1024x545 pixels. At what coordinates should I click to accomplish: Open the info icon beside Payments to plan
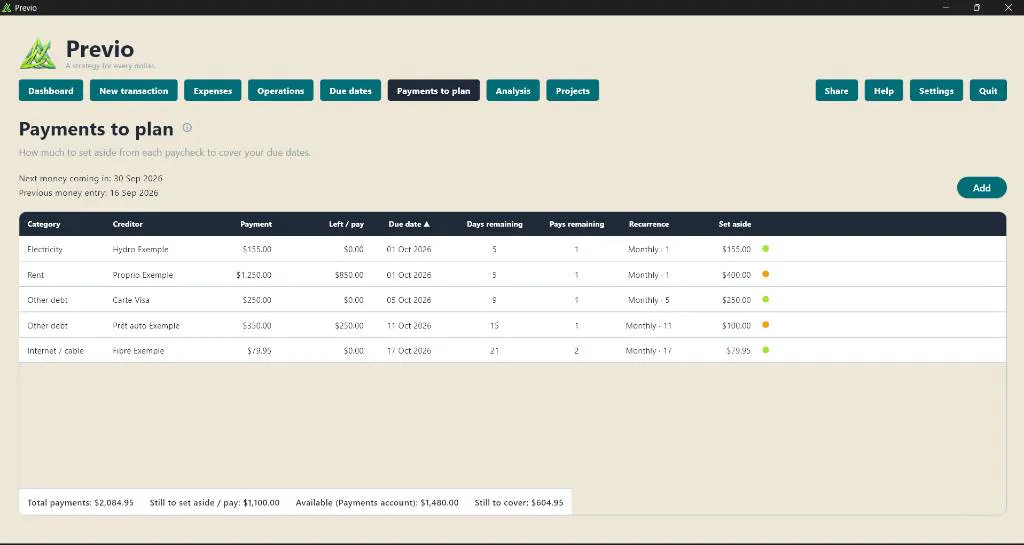(187, 128)
